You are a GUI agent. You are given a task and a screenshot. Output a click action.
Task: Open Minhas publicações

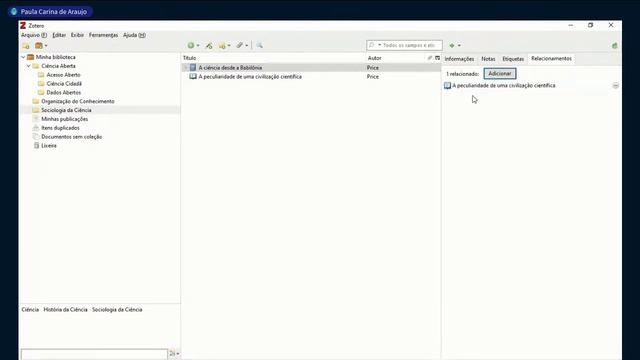click(64, 119)
